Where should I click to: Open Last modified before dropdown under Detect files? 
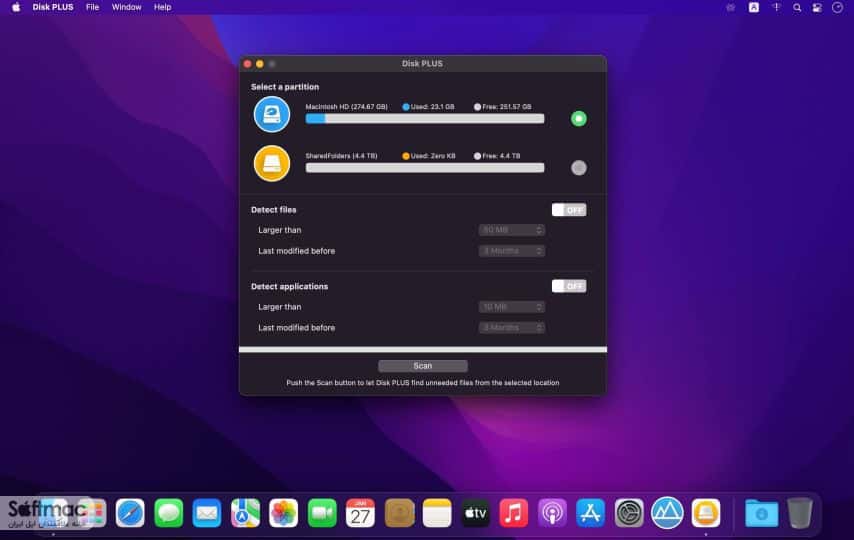(x=511, y=251)
